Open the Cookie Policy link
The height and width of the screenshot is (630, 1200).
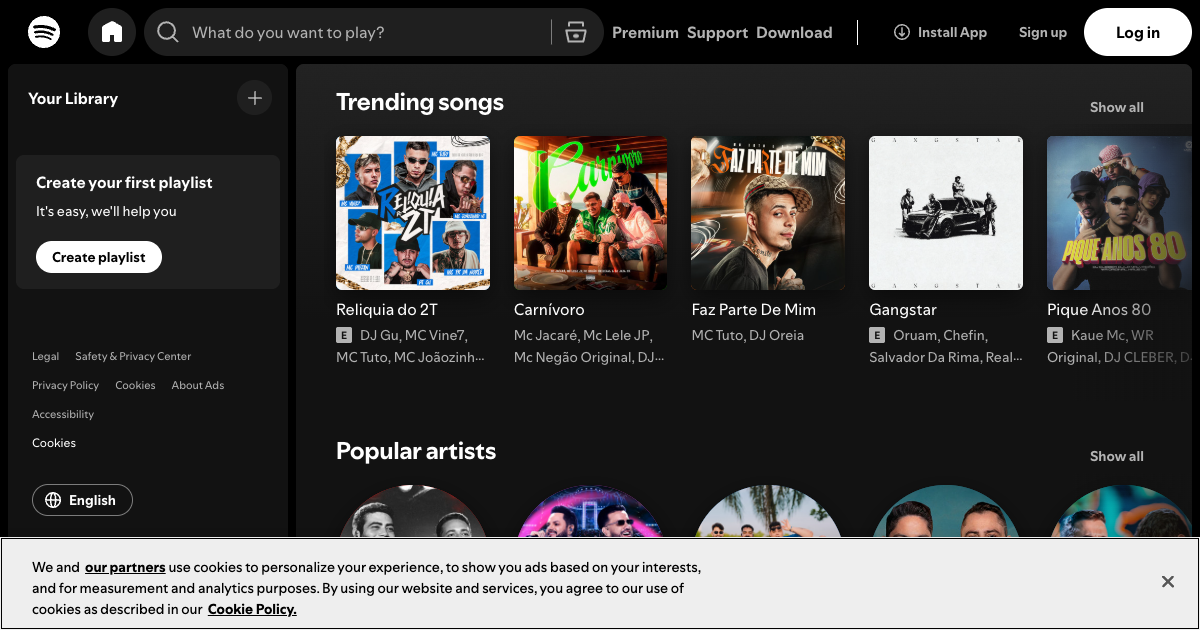coord(252,609)
